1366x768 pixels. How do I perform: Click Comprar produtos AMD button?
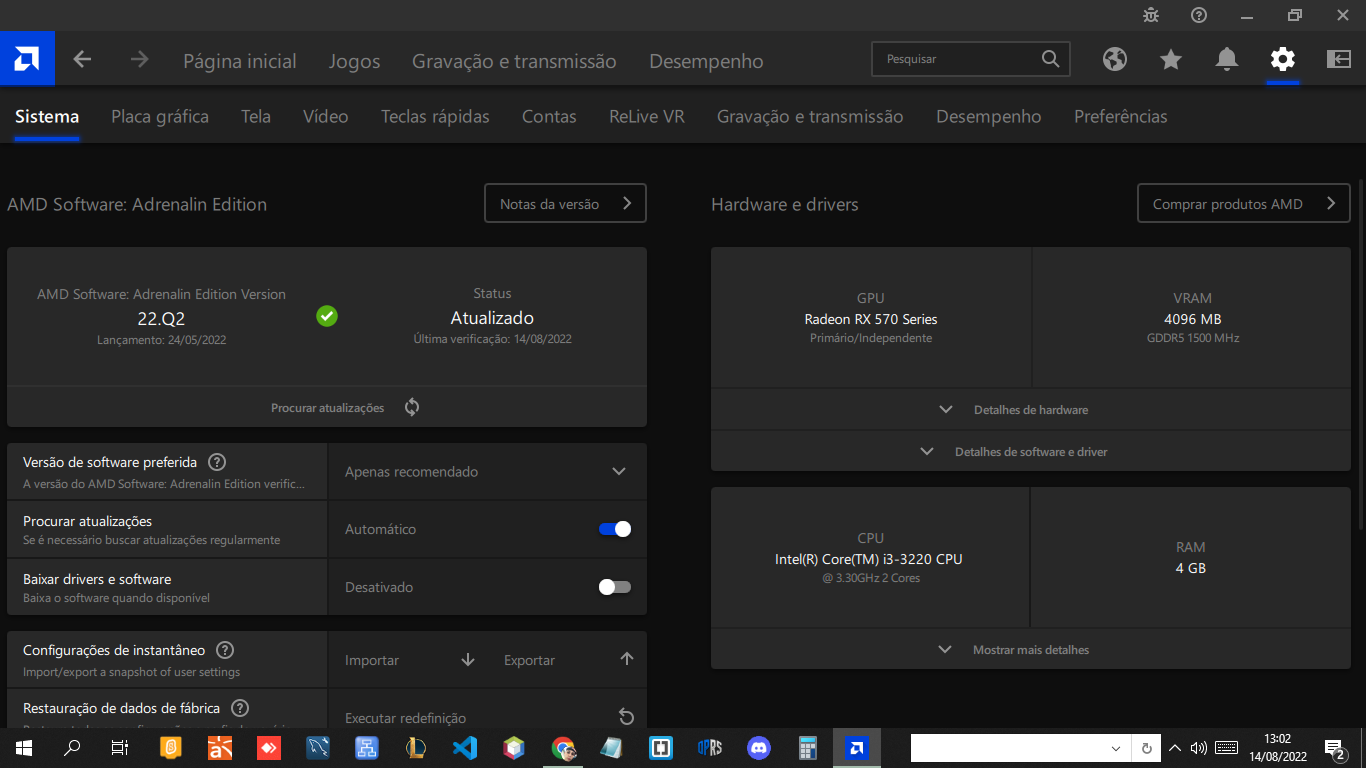tap(1244, 203)
